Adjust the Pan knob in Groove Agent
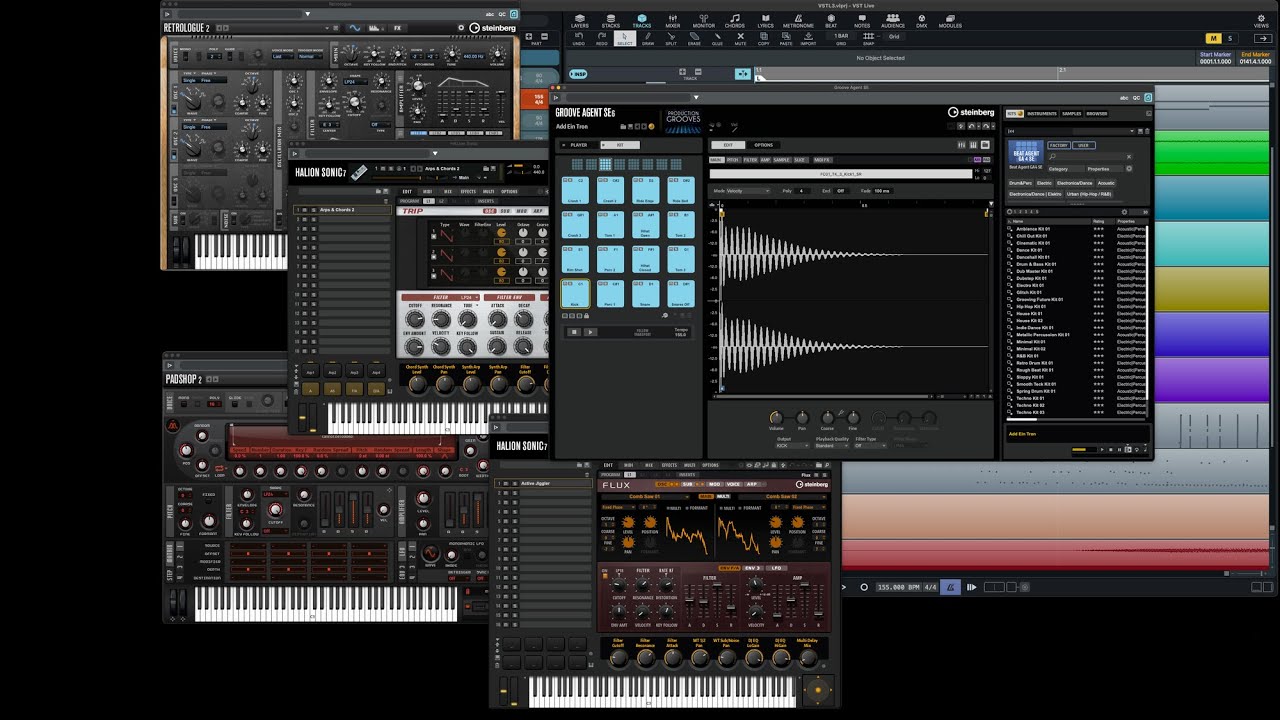The height and width of the screenshot is (720, 1280). tap(802, 417)
